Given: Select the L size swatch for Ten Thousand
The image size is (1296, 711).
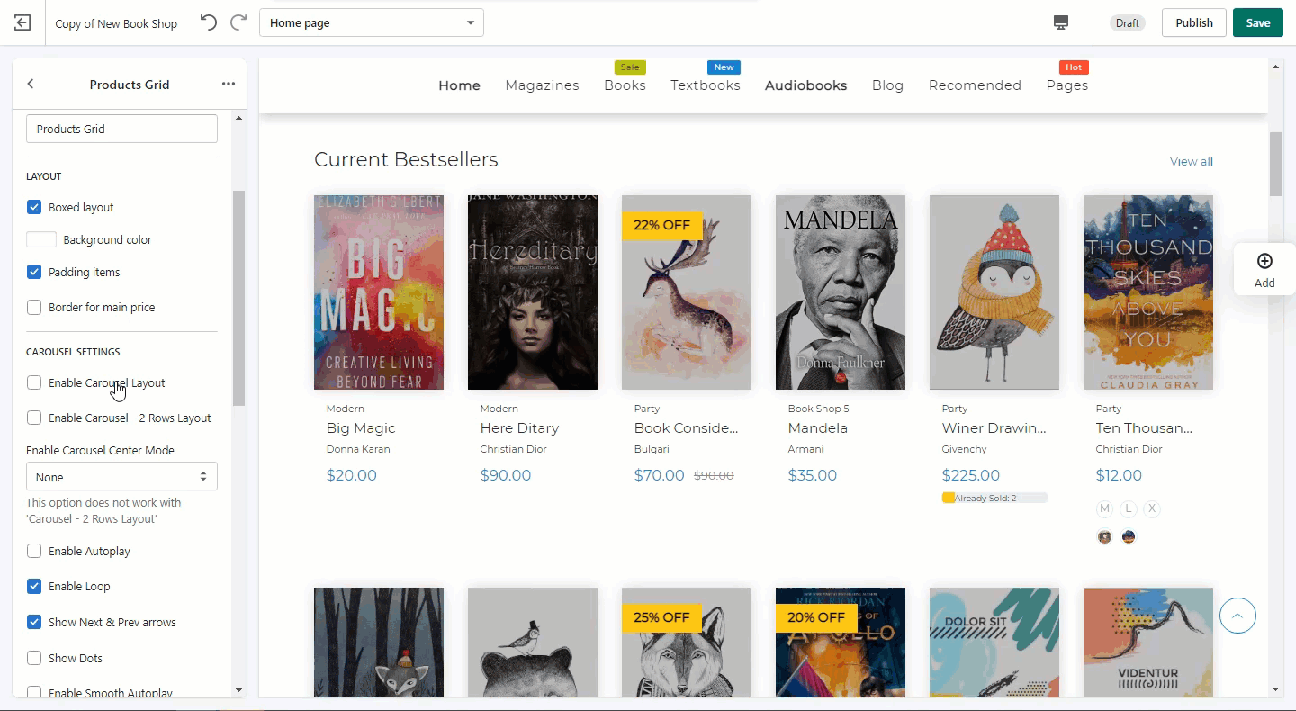Looking at the screenshot, I should pyautogui.click(x=1128, y=508).
